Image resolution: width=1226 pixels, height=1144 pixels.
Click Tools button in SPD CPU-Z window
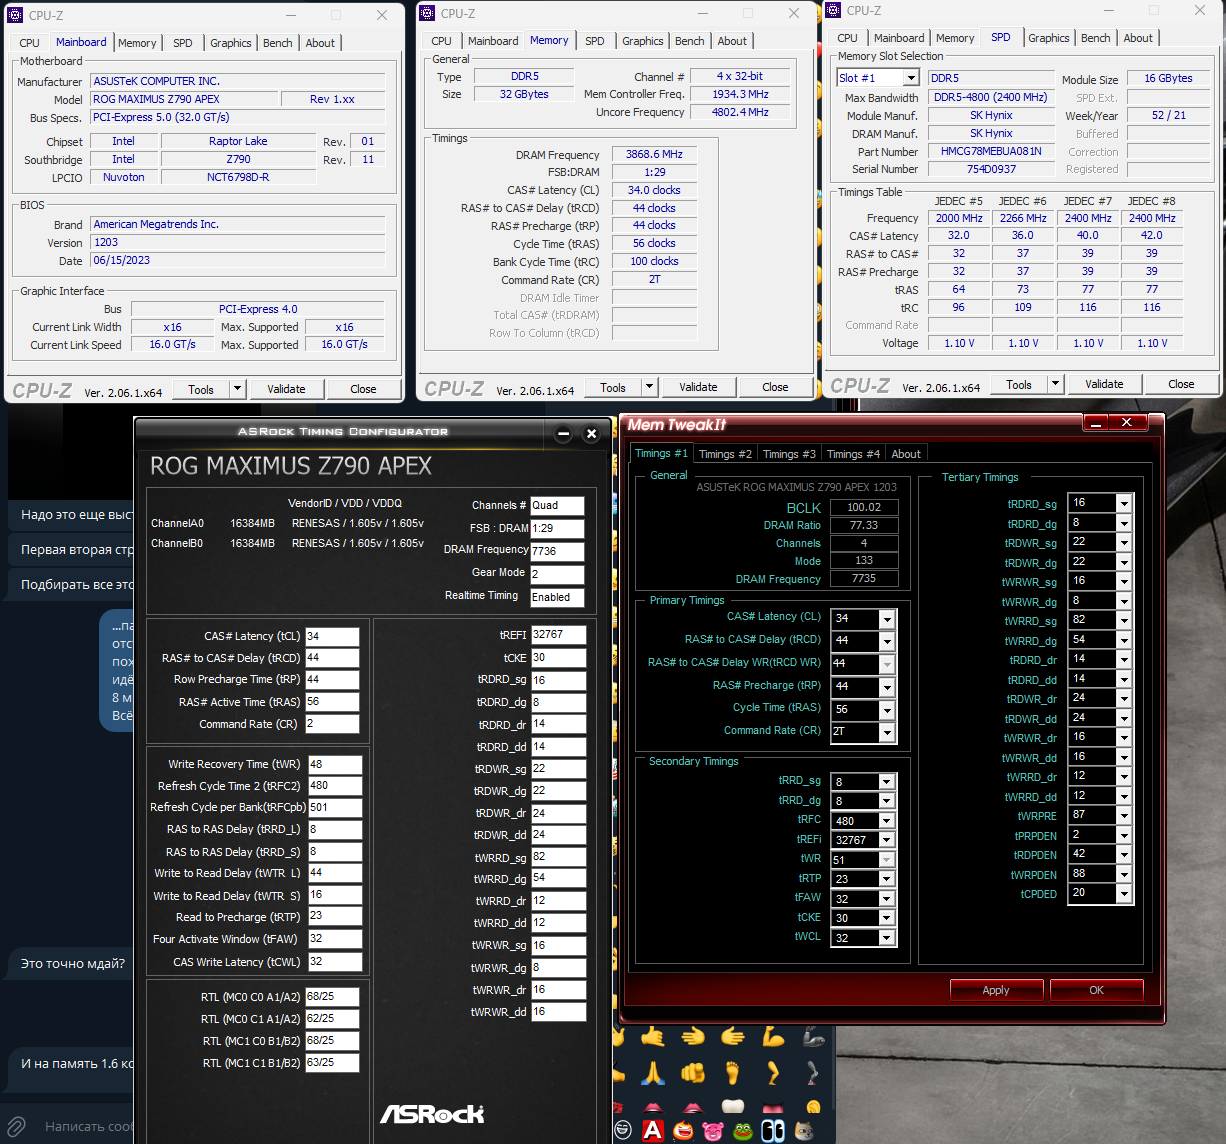tap(1019, 384)
